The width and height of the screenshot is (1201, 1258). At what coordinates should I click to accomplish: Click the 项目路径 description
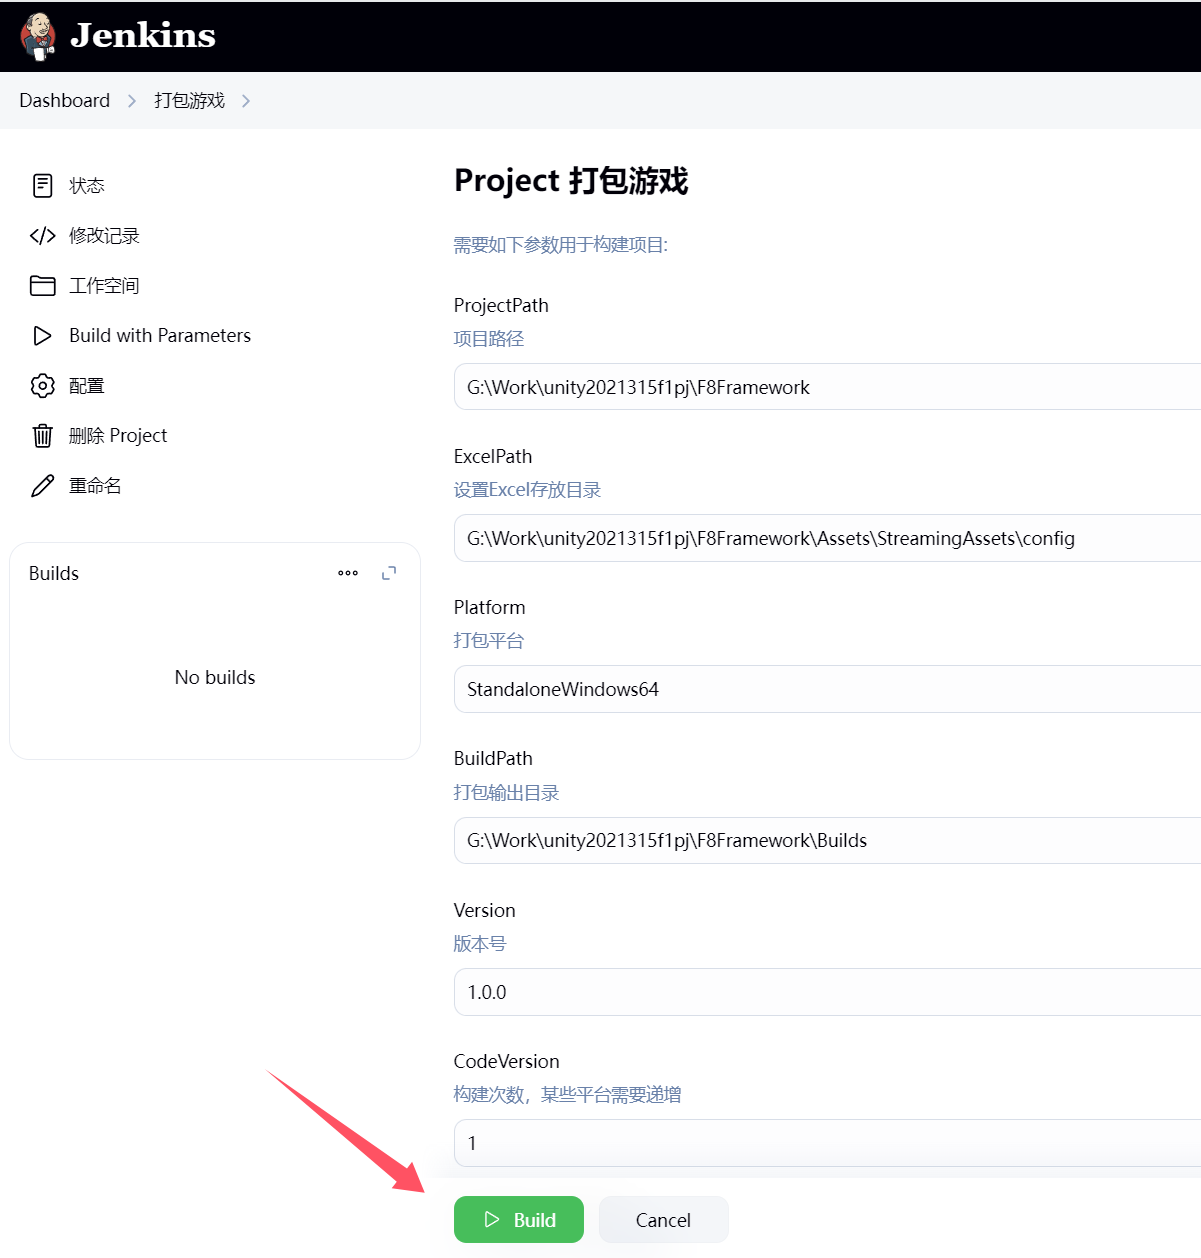point(489,339)
